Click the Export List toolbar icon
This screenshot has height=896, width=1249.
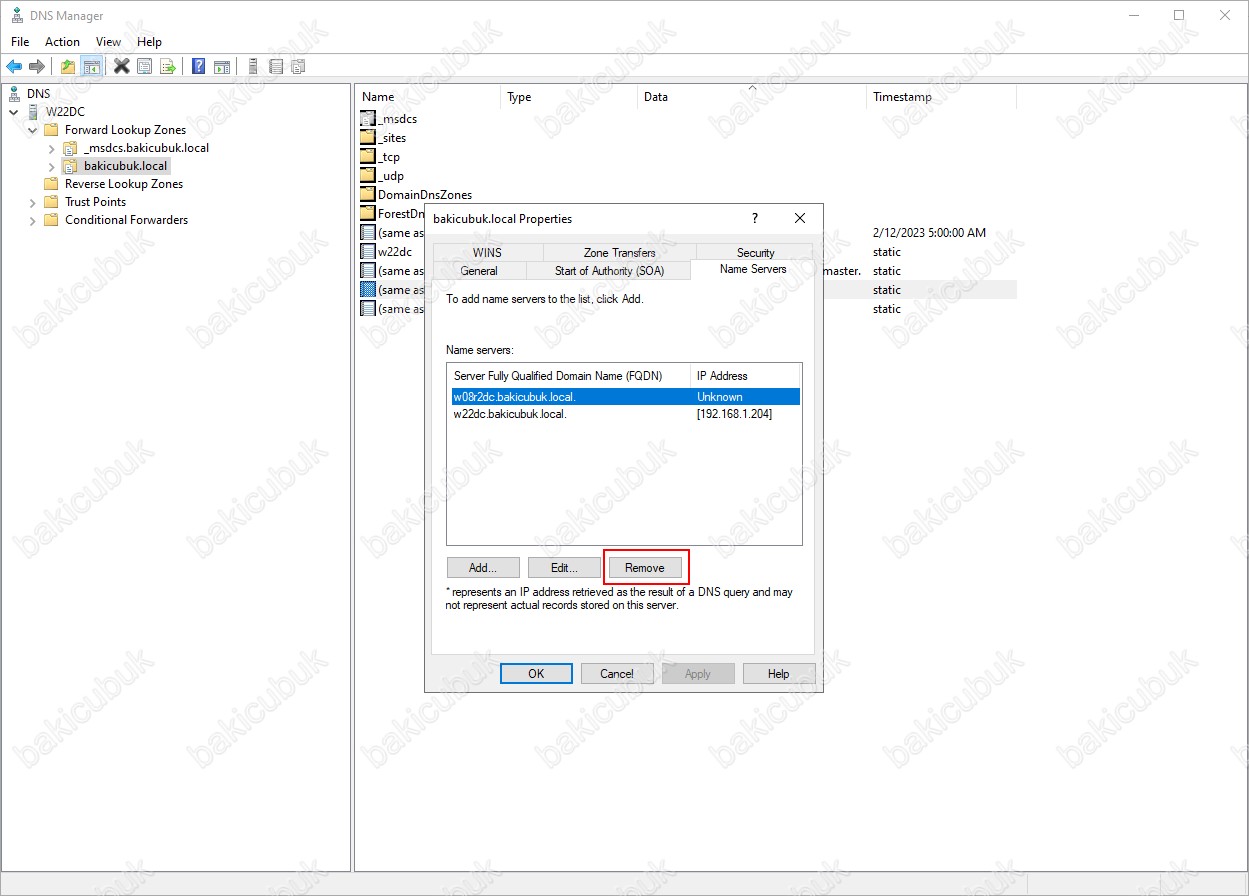(x=168, y=67)
